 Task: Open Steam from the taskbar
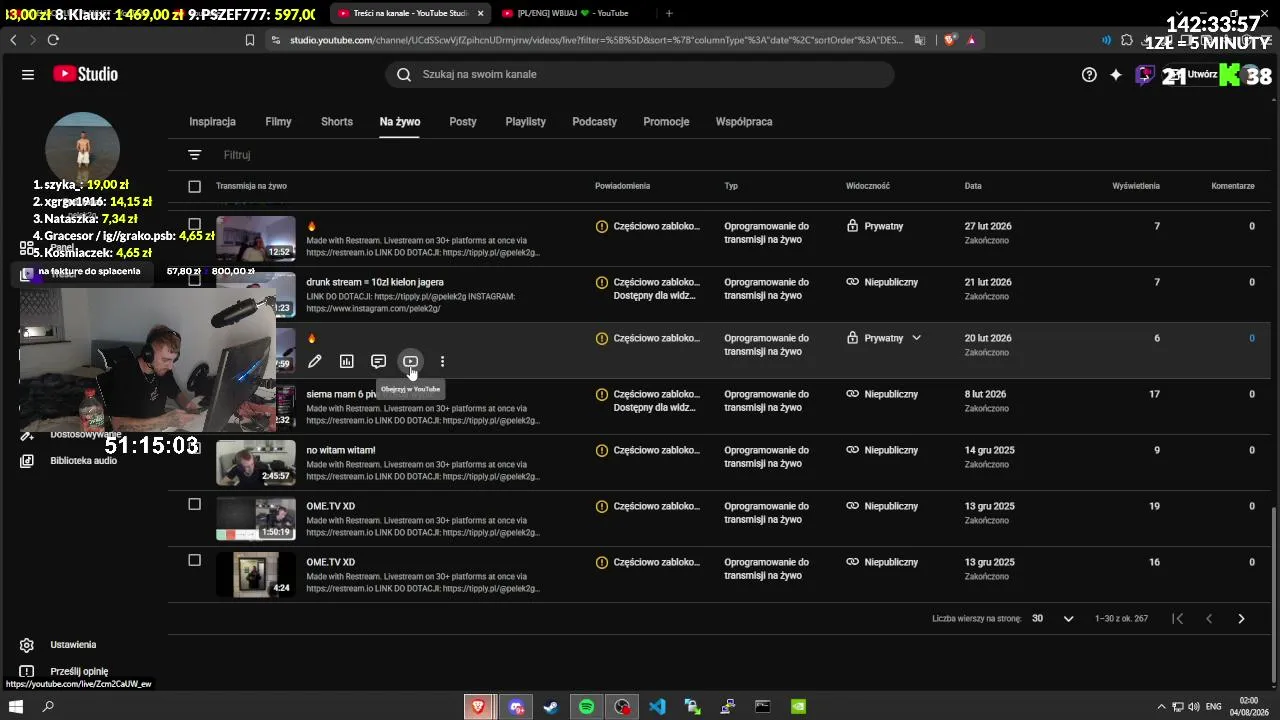[551, 707]
